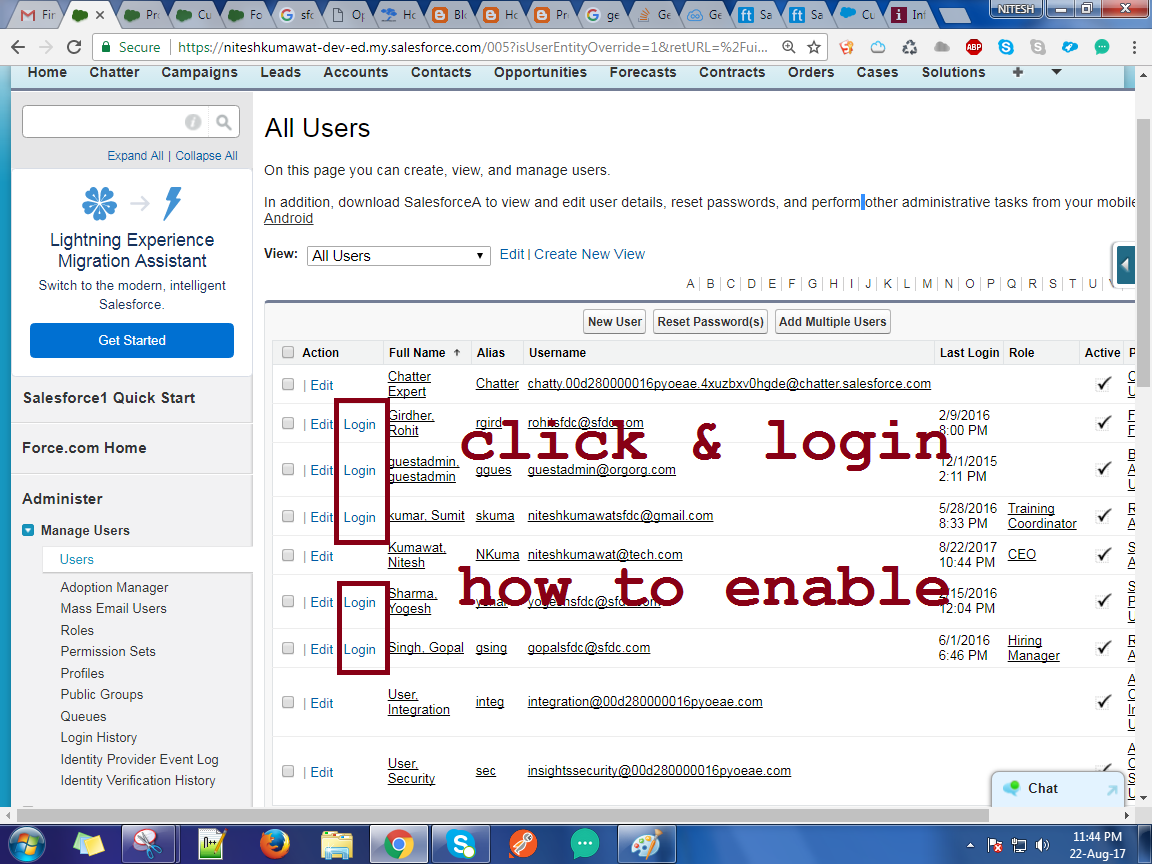Click the search magnifier in sidebar

224,122
